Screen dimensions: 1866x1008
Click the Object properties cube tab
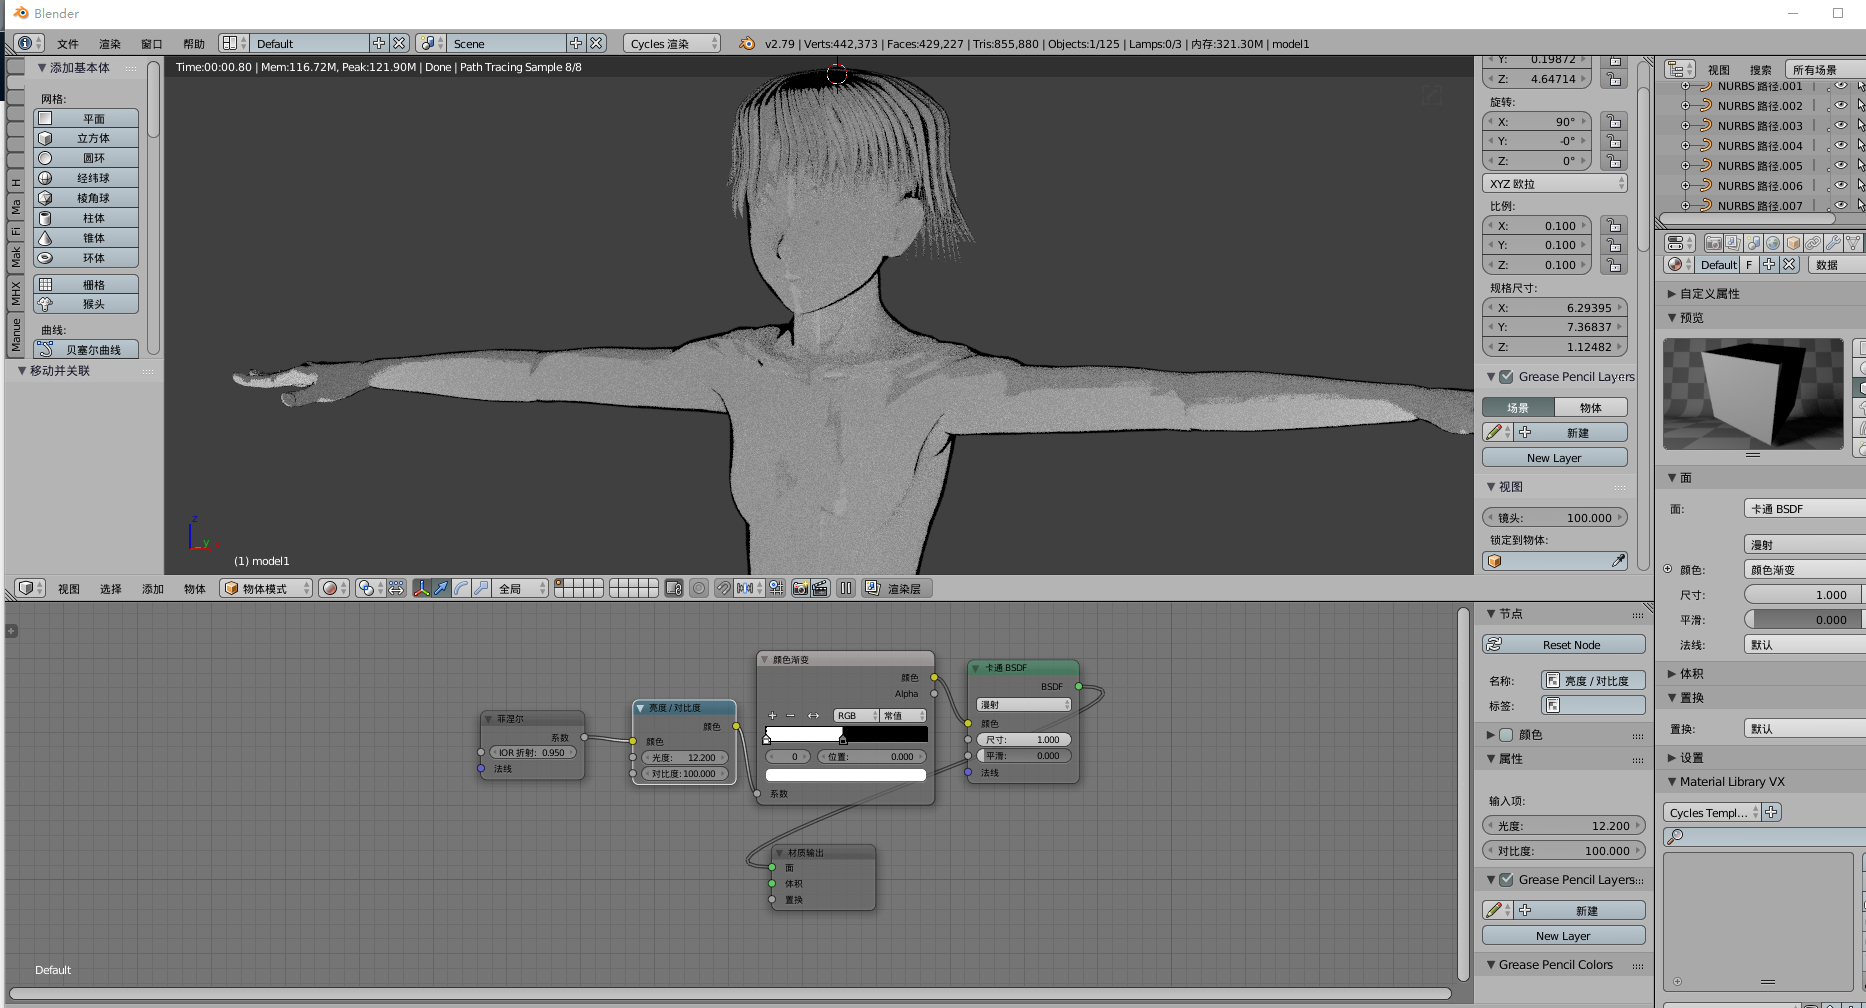1793,243
